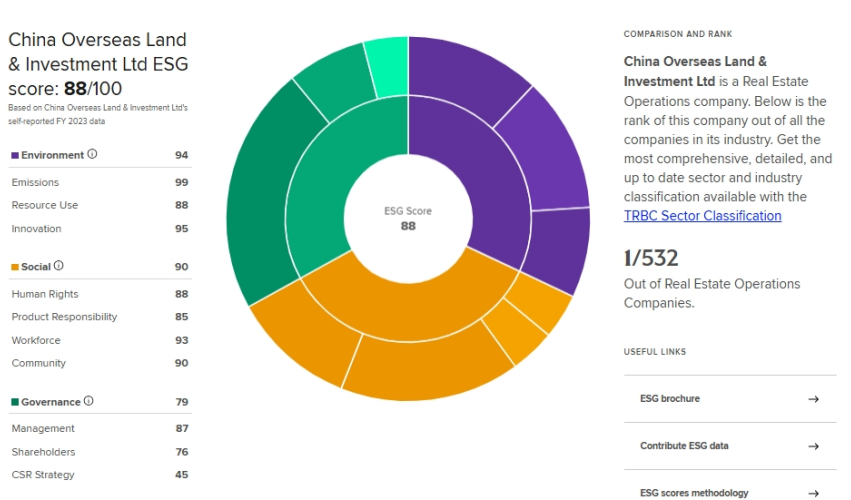
Task: Click the COMPARISON AND RANK heading
Action: 678,34
